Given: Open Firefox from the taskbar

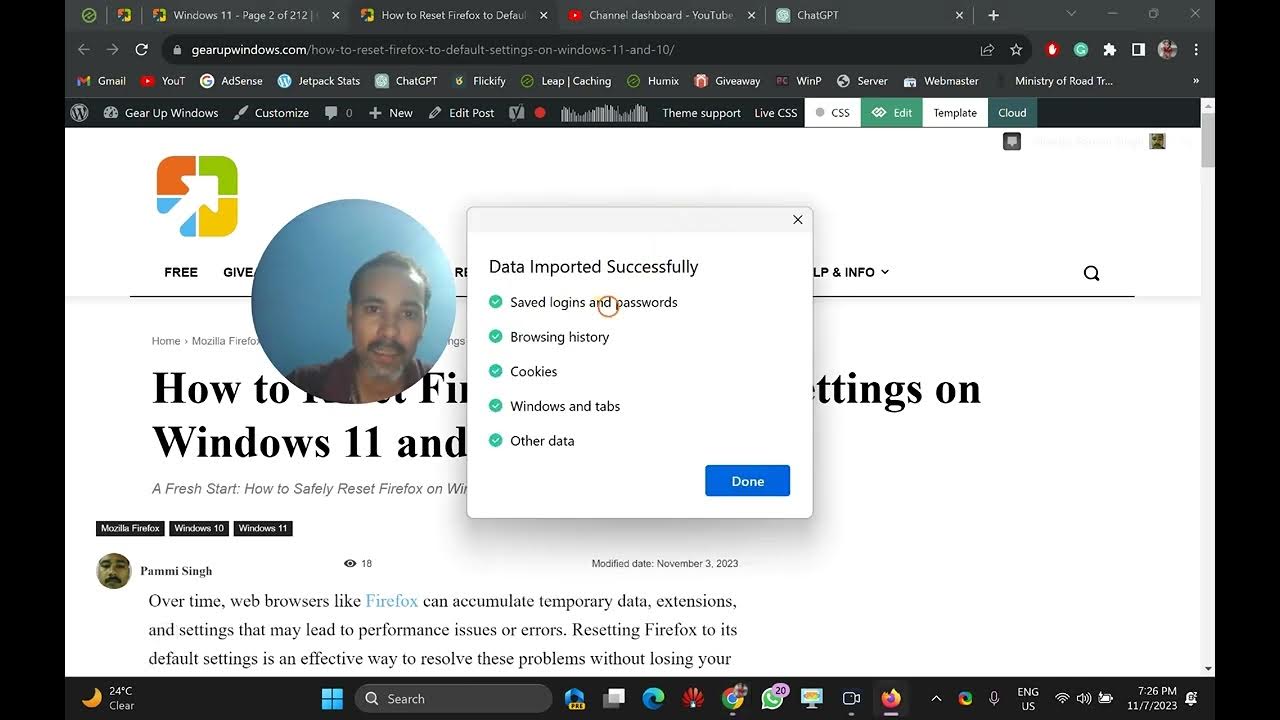Looking at the screenshot, I should 890,698.
